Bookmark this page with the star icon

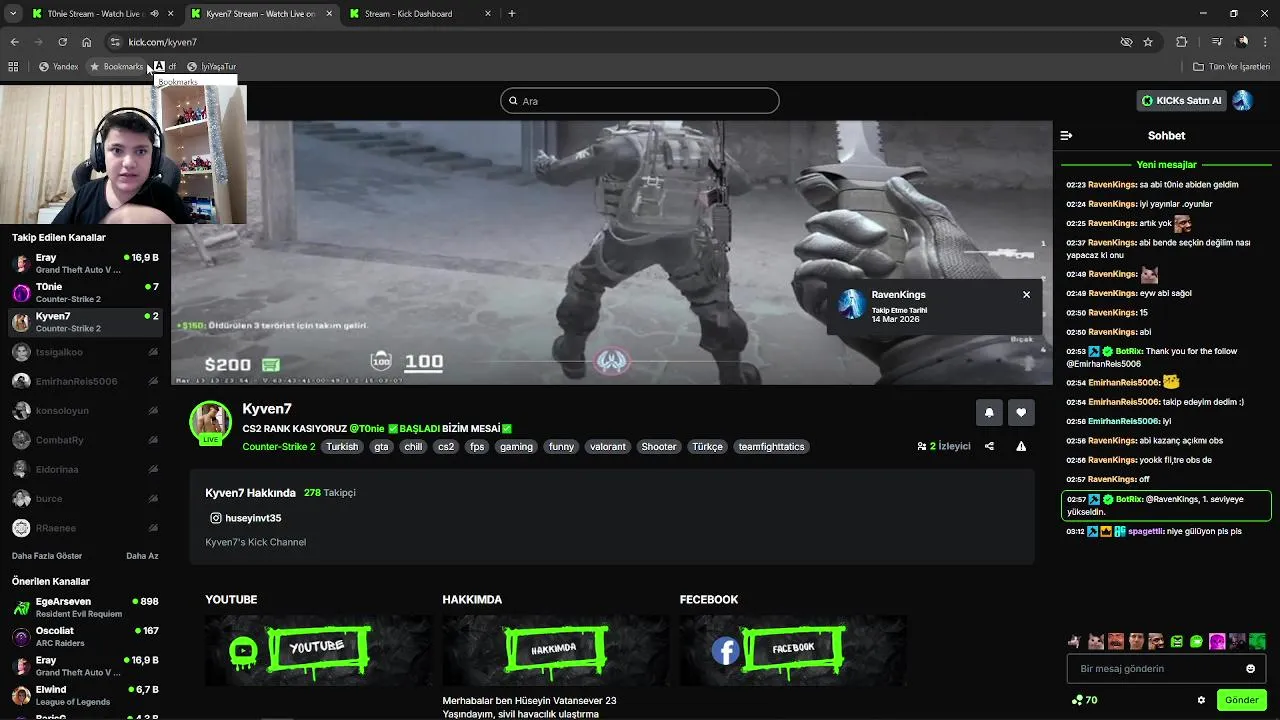tap(1148, 42)
